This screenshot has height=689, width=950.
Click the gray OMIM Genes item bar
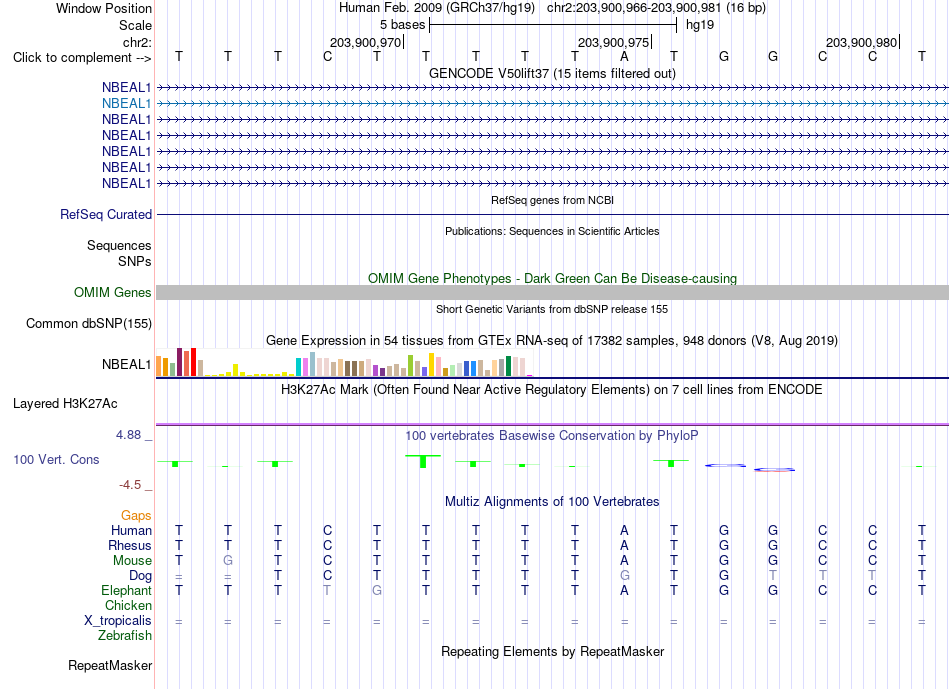coord(552,293)
